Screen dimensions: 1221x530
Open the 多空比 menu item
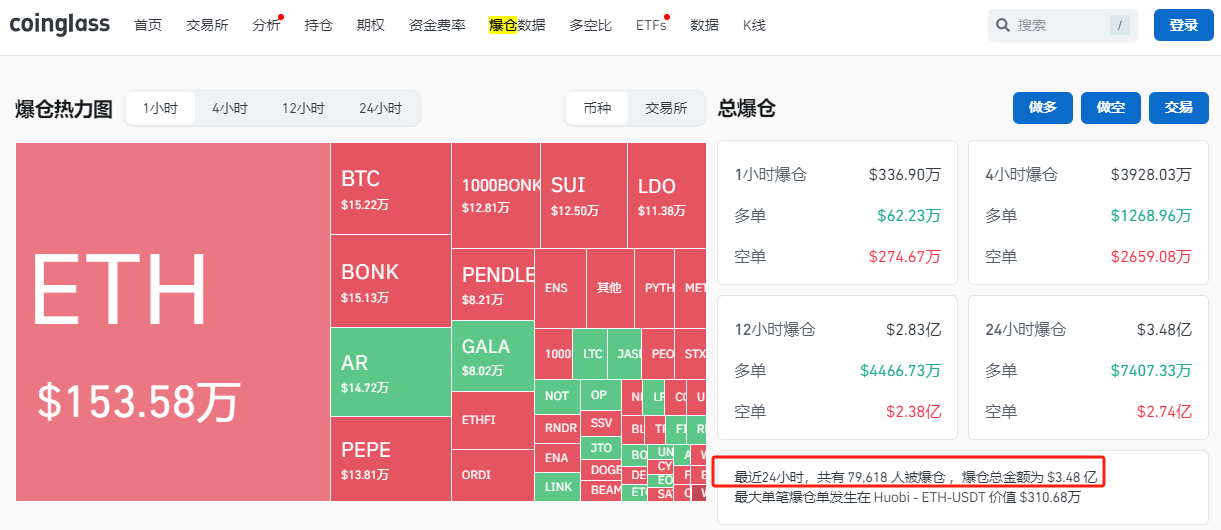[x=590, y=25]
